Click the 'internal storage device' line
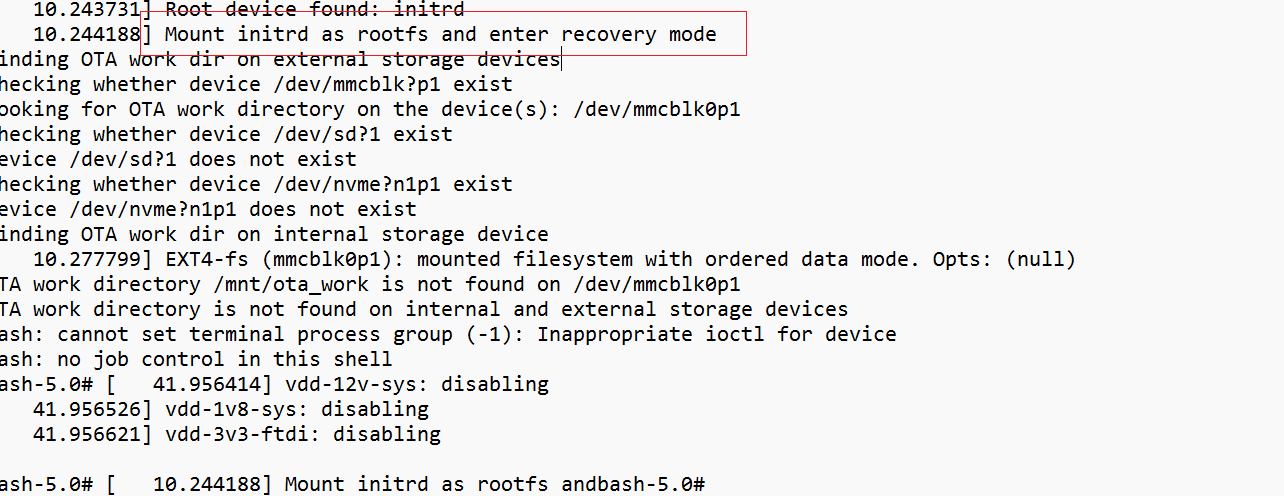 pyautogui.click(x=274, y=234)
